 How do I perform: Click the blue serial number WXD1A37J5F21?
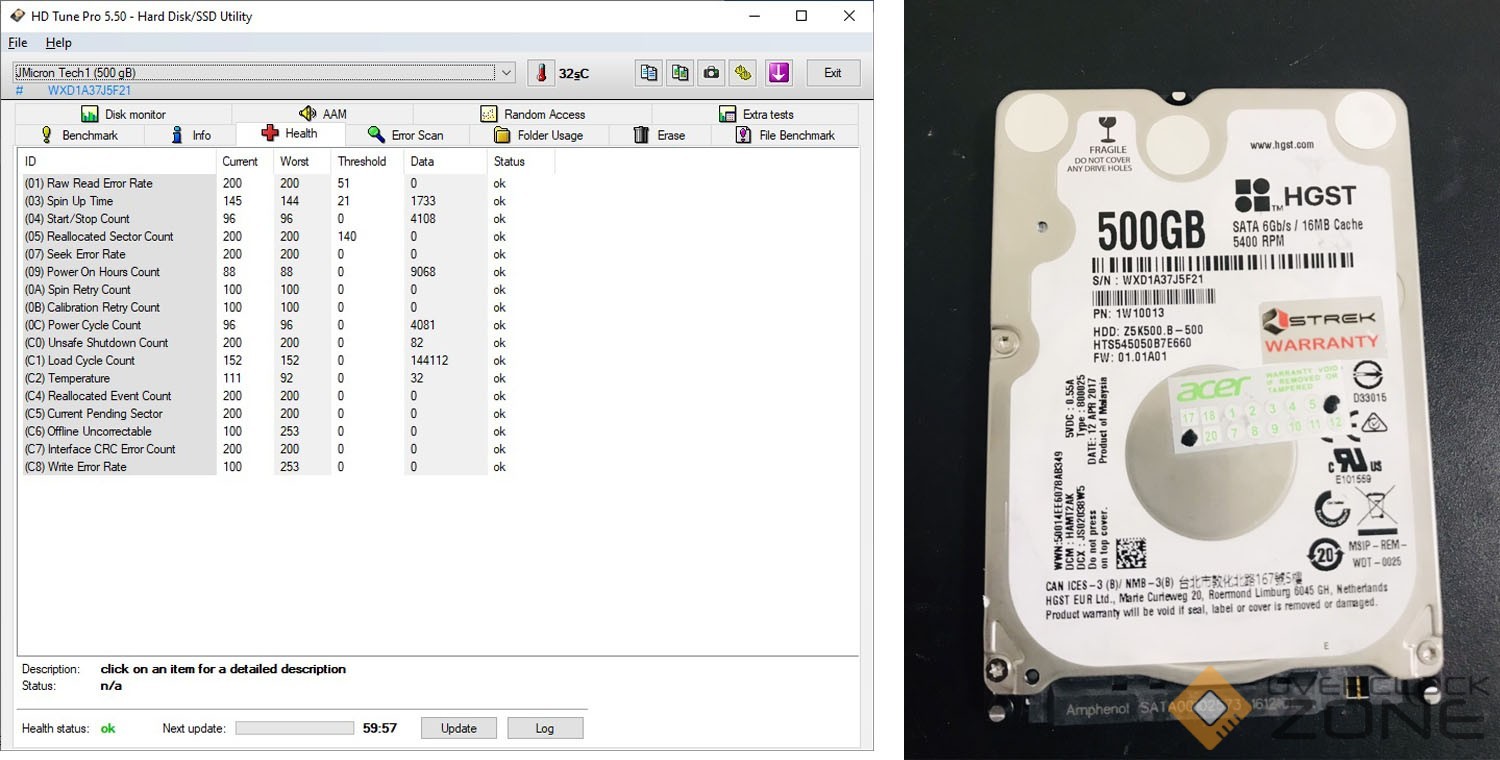tap(90, 91)
